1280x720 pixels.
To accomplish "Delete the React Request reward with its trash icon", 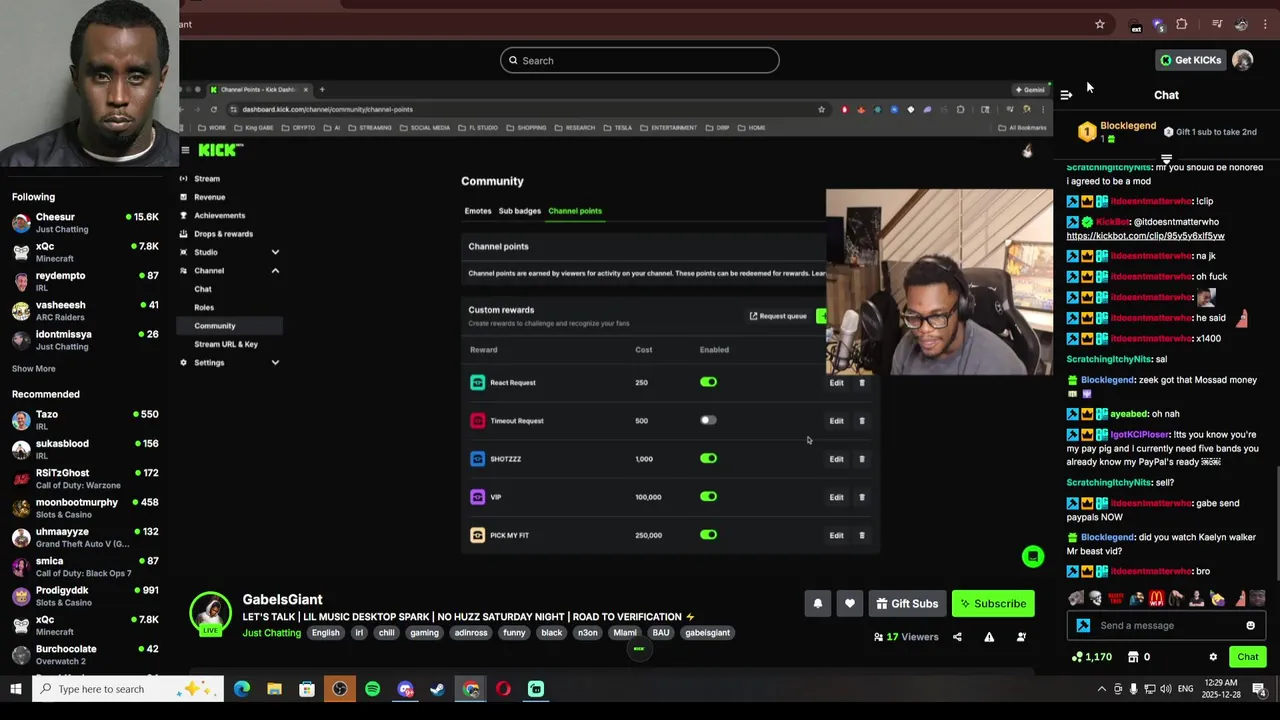I will point(862,383).
